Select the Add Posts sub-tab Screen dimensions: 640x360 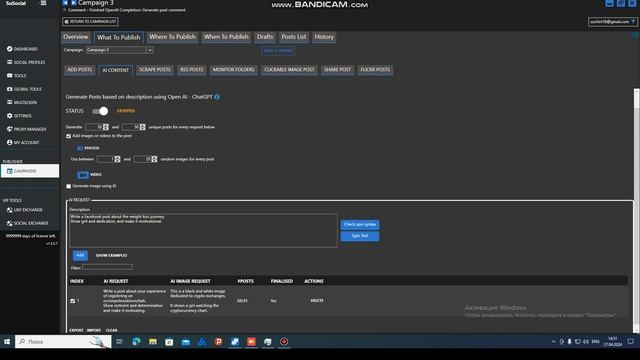point(80,70)
